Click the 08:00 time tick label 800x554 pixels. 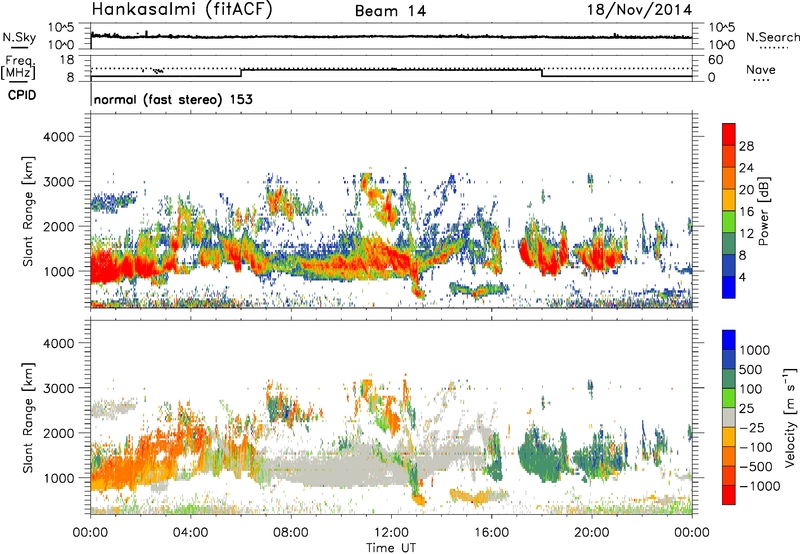pyautogui.click(x=291, y=533)
